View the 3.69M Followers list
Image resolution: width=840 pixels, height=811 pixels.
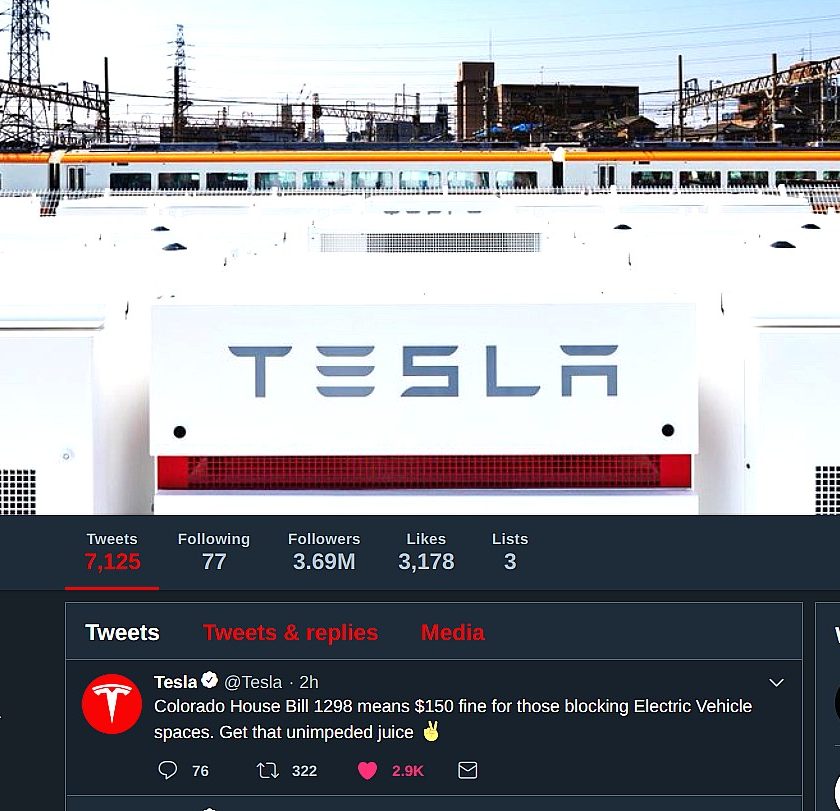point(324,552)
